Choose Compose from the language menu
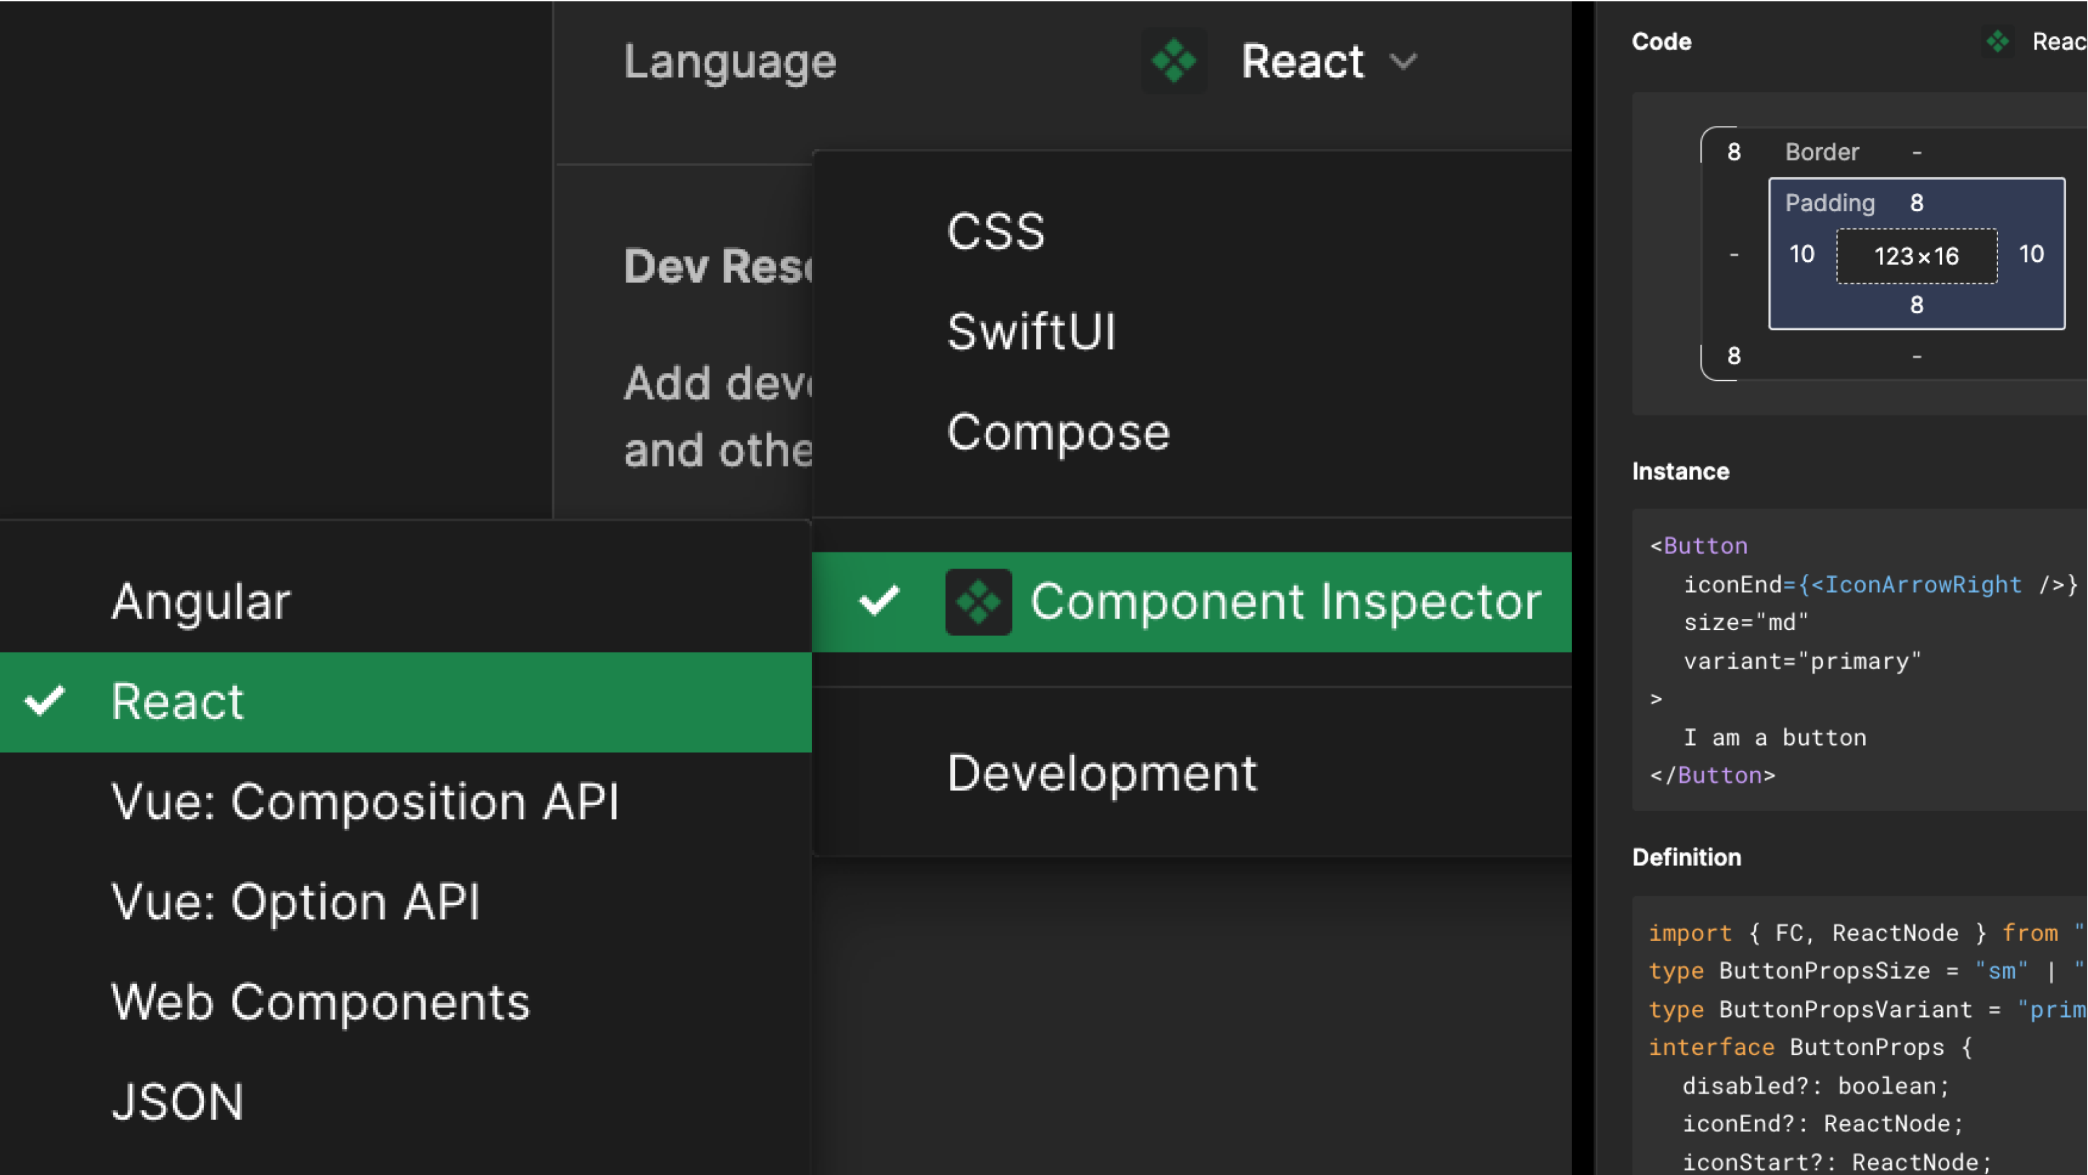Viewport: 2088px width, 1175px height. [1057, 432]
